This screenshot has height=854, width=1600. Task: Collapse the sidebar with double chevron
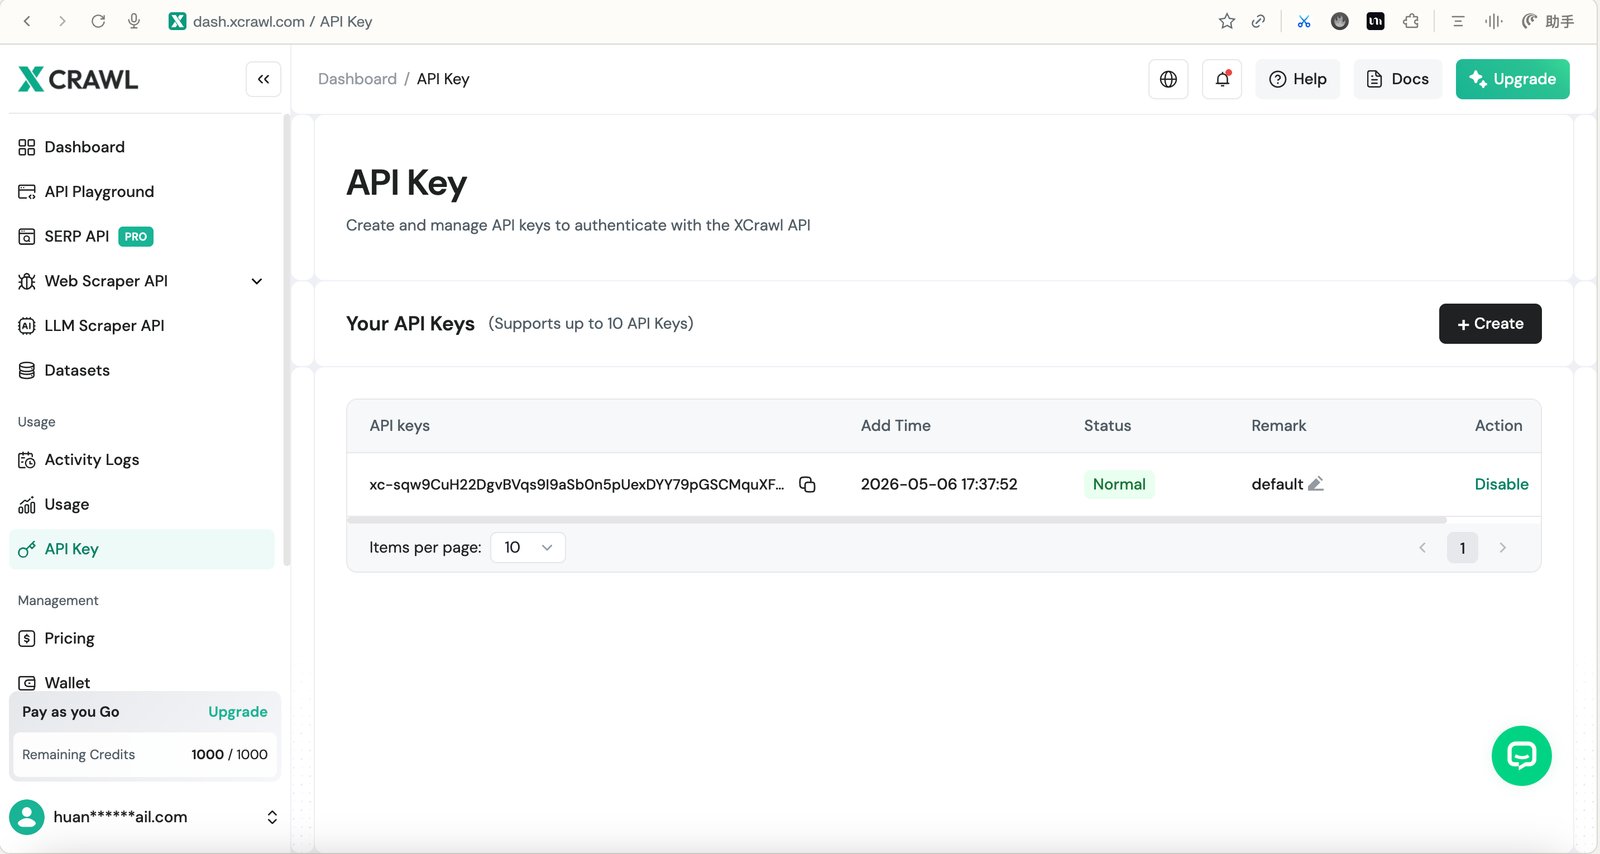pos(263,79)
